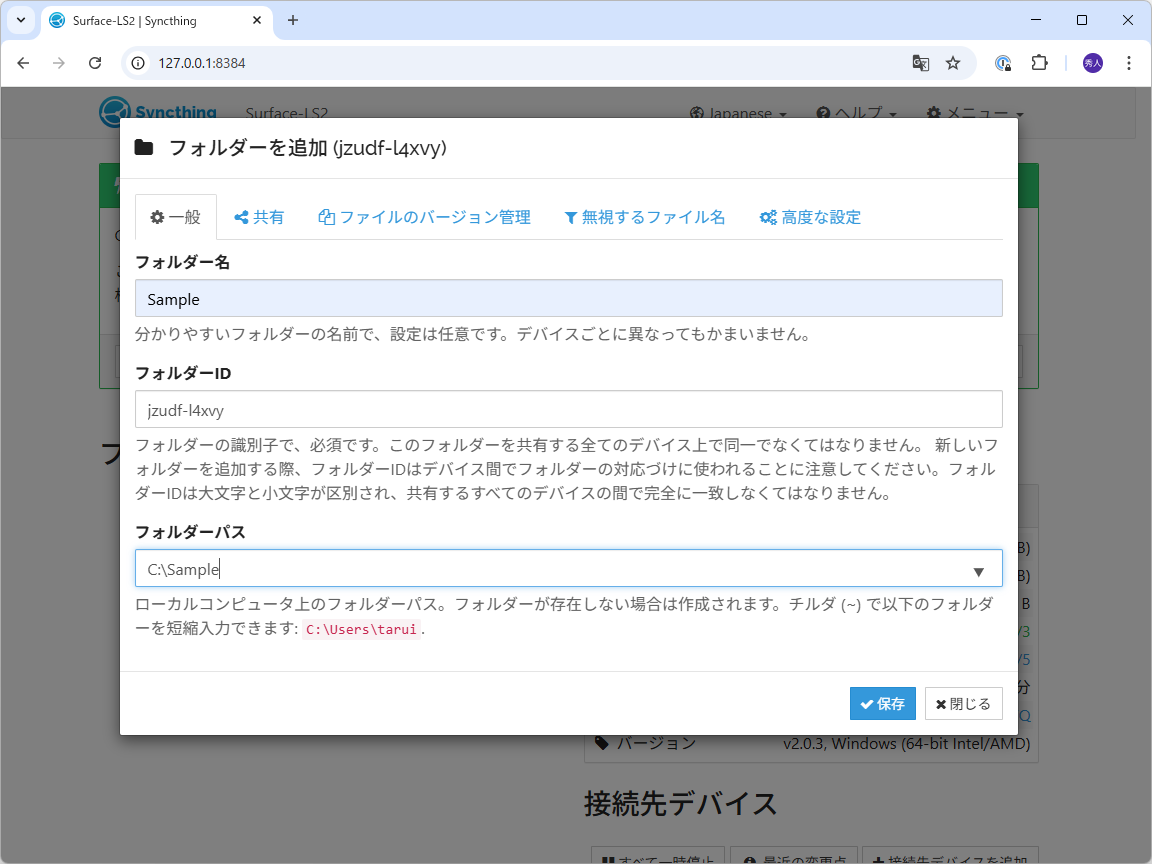Open the 一般 (General) tab

coord(176,217)
